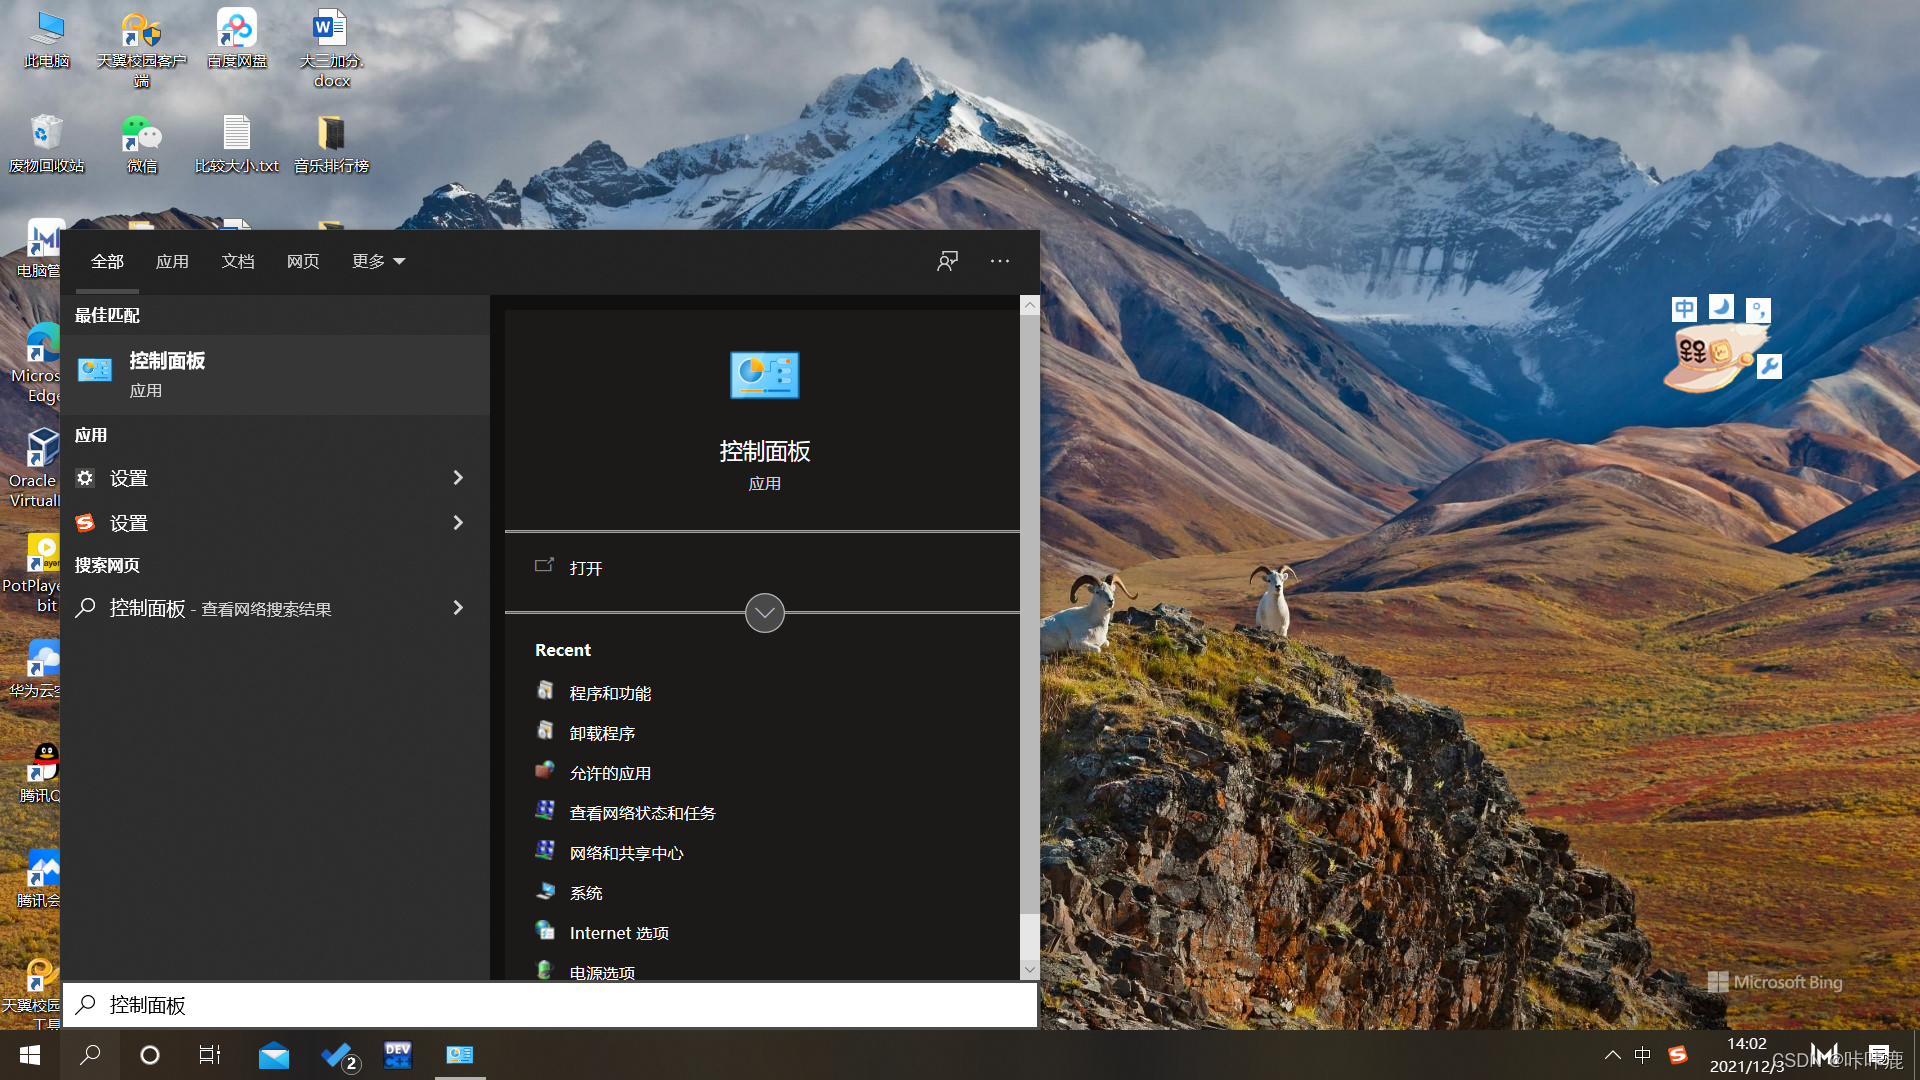1920x1080 pixels.
Task: Select the 废物回收站 recycle bin icon
Action: point(47,144)
